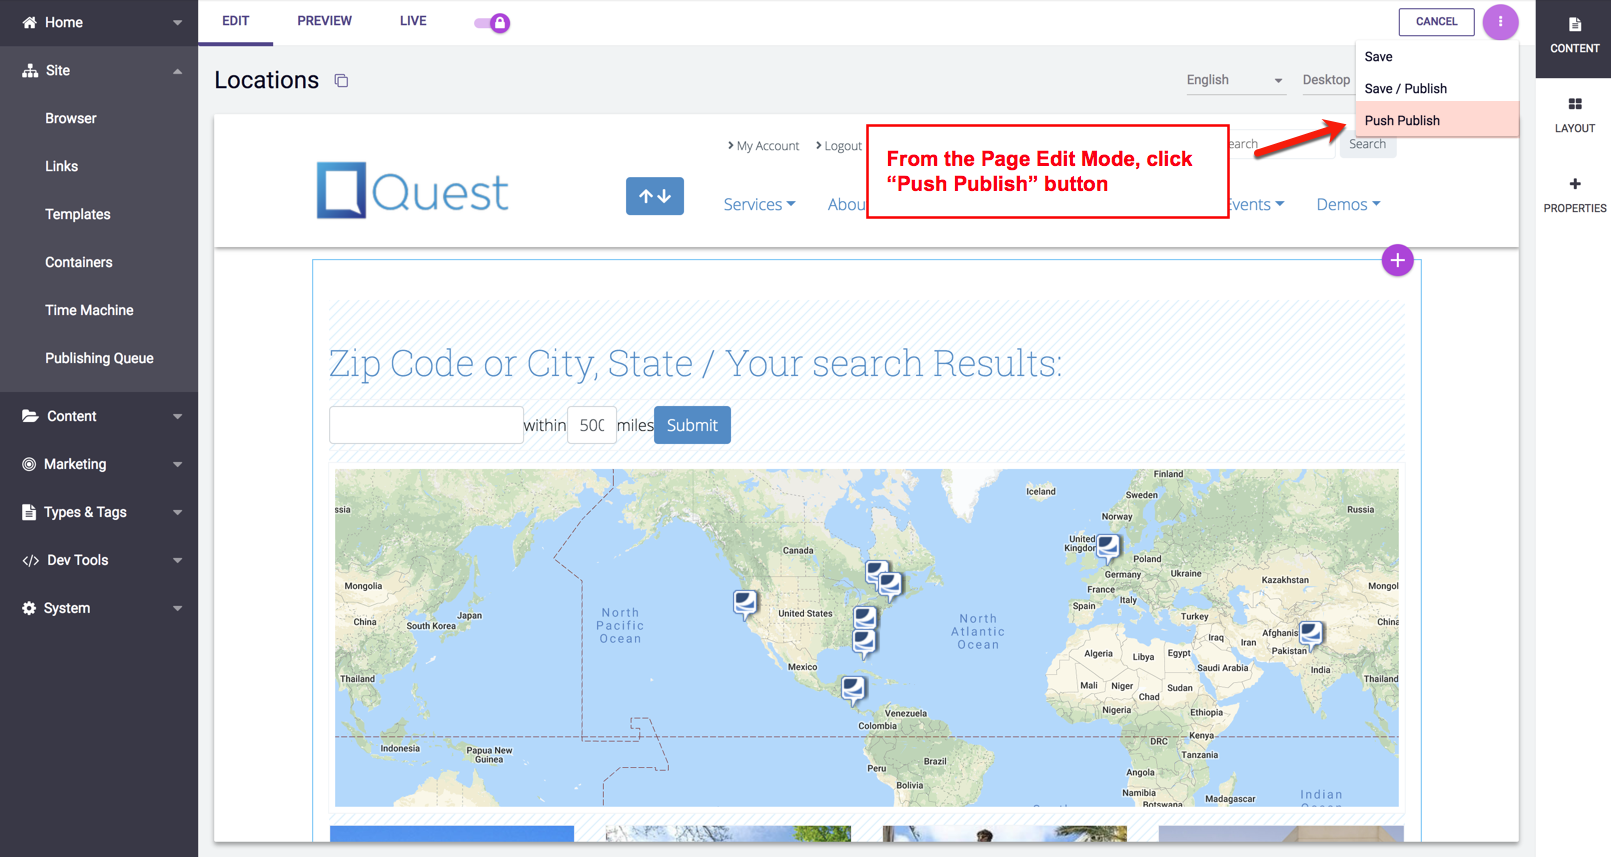Switch to the Preview tab
The width and height of the screenshot is (1611, 857).
(324, 21)
